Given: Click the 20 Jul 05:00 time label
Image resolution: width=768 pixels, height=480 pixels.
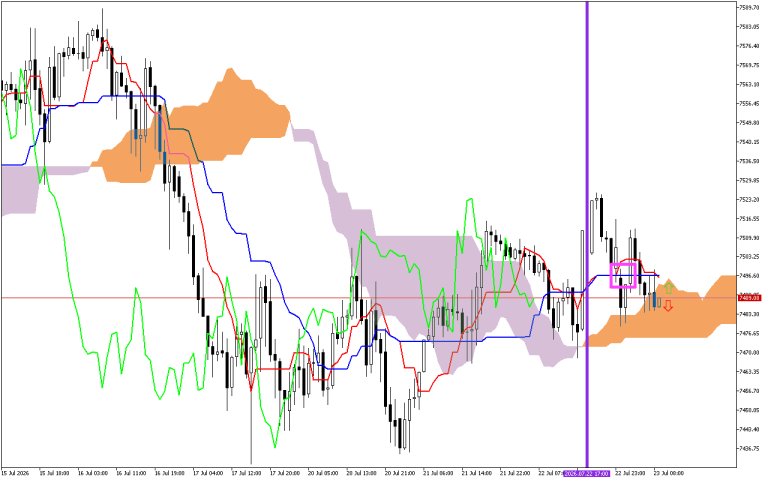Looking at the screenshot, I should 323,474.
